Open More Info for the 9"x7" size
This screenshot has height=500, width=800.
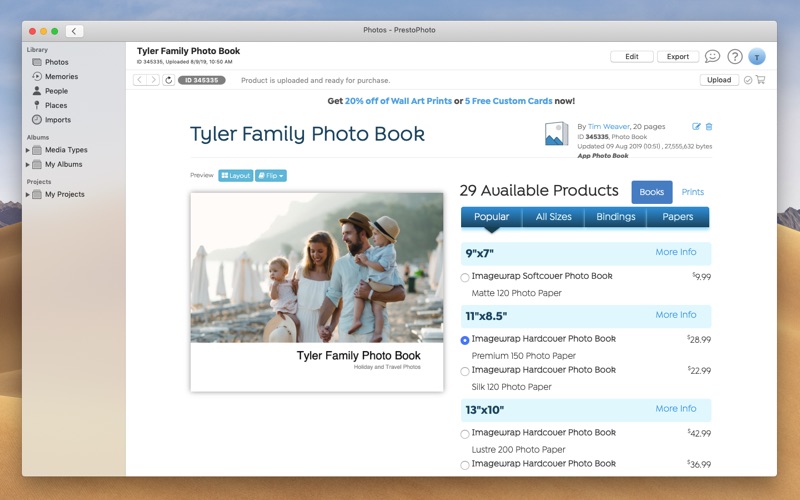(x=676, y=252)
